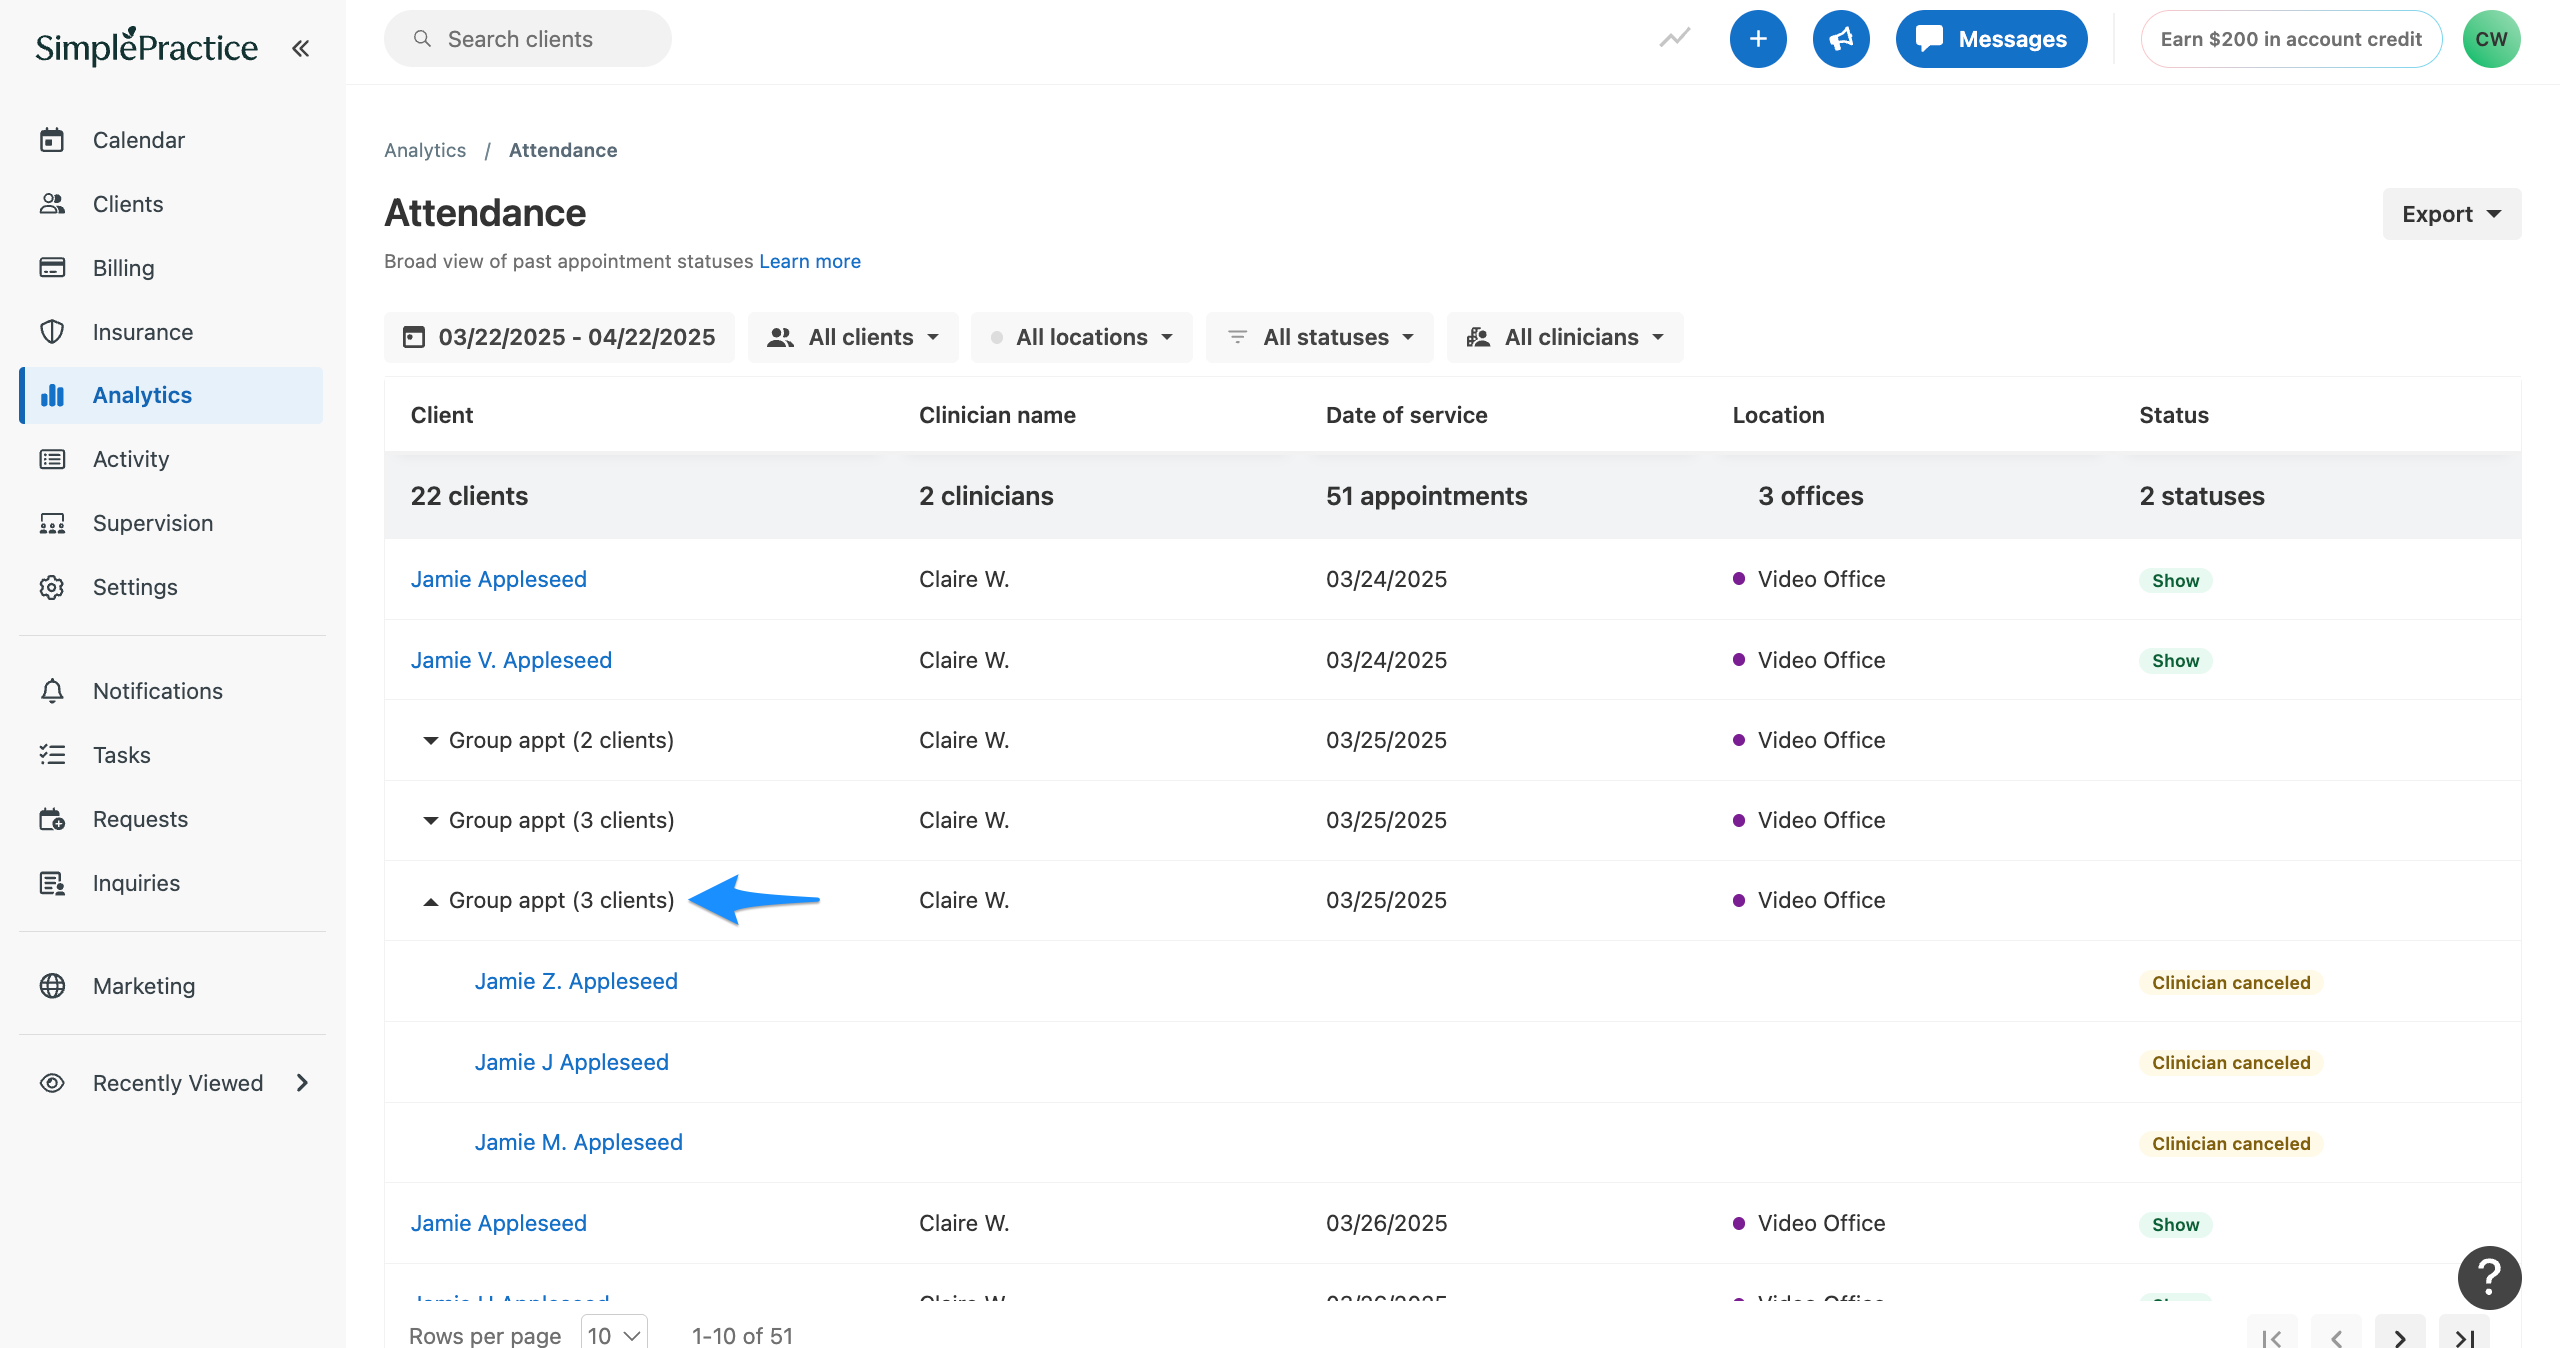Screen dimensions: 2560x1348
Task: Click the Location column header
Action: coord(1778,415)
